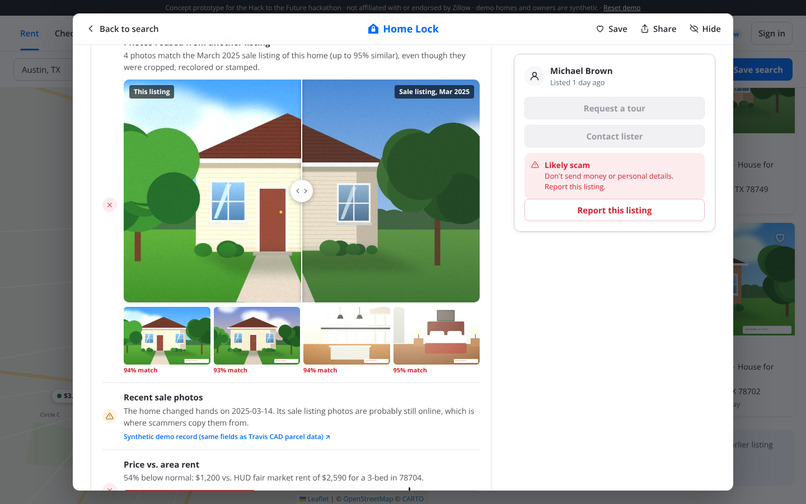The image size is (806, 504).
Task: Click the Save heart icon in header
Action: pyautogui.click(x=599, y=29)
